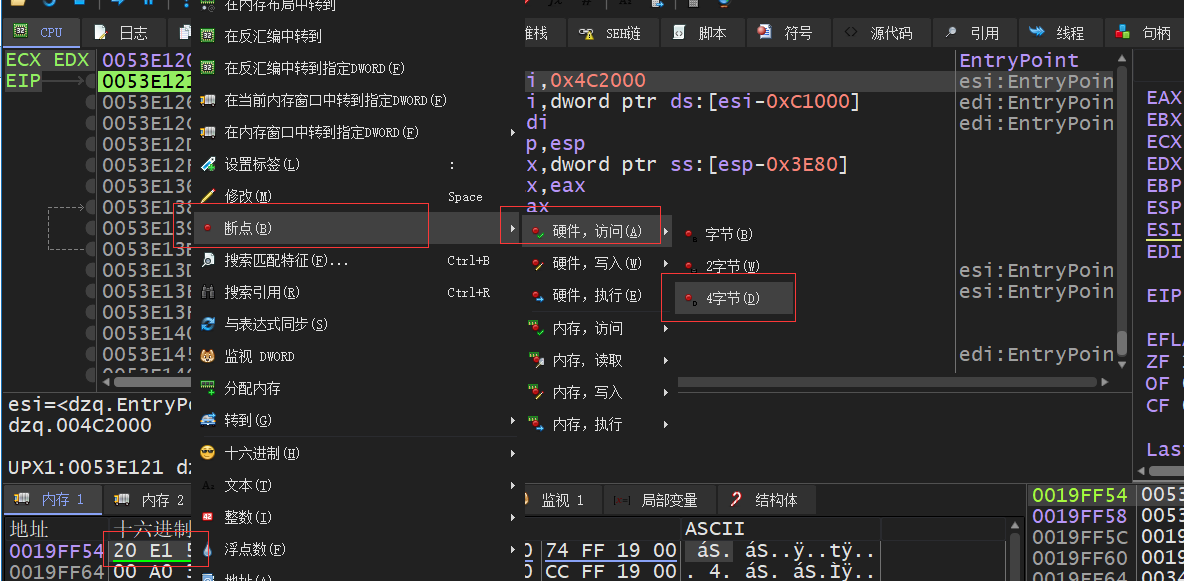Image resolution: width=1184 pixels, height=581 pixels.
Task: Select stack address 0019FF5C
Action: [x=1080, y=536]
